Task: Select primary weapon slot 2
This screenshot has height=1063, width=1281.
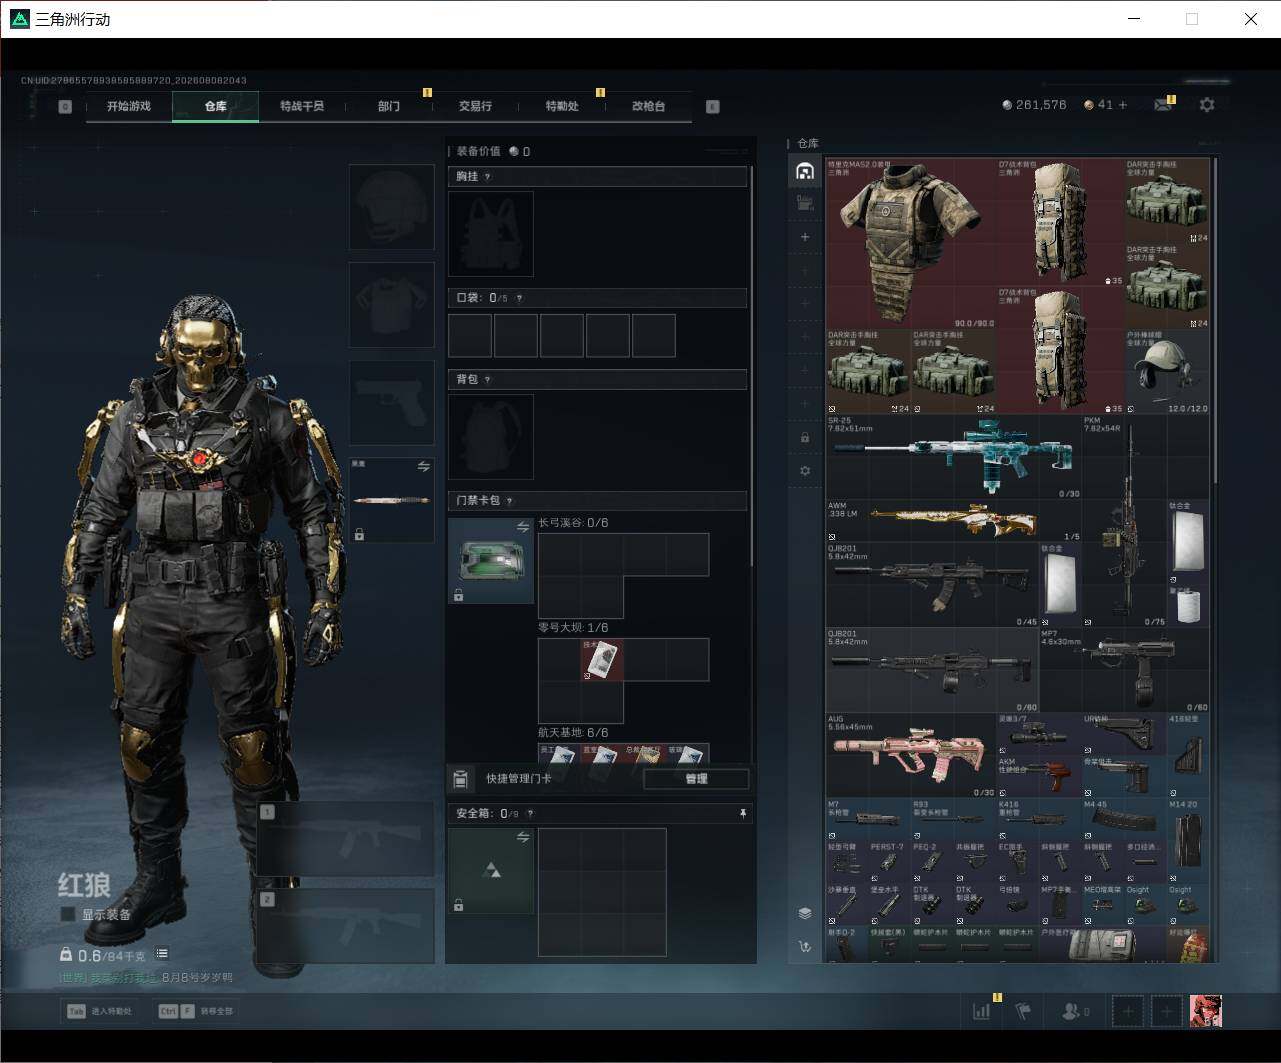Action: click(346, 926)
